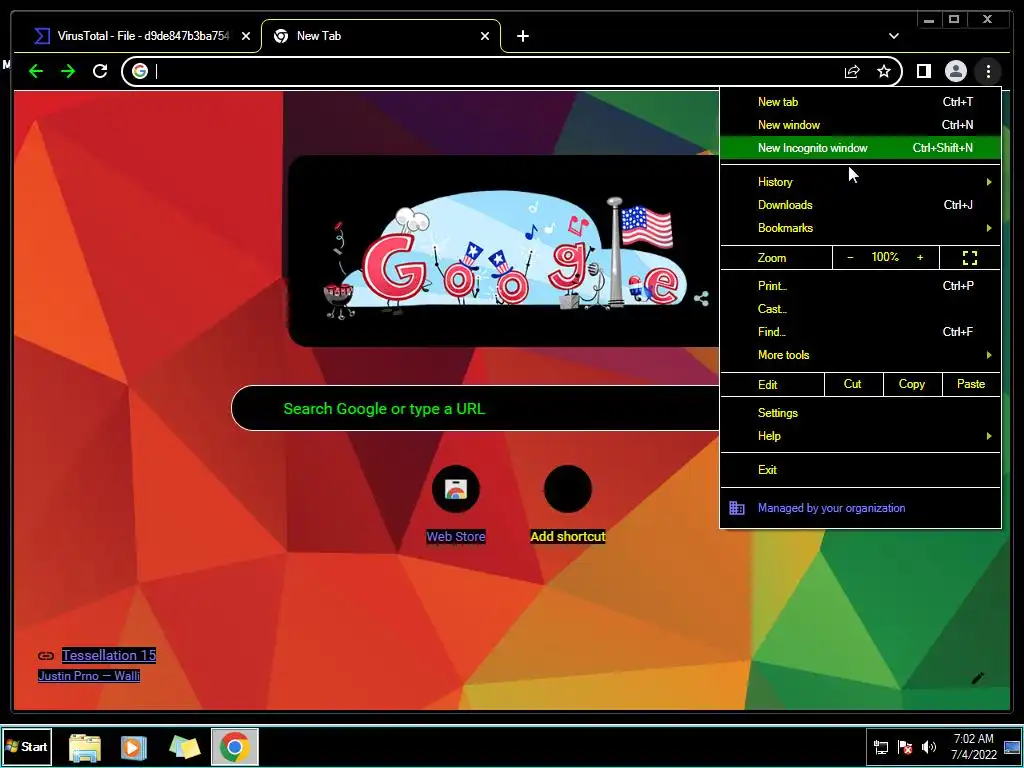Switch to the VirusTotal tab

coord(142,36)
